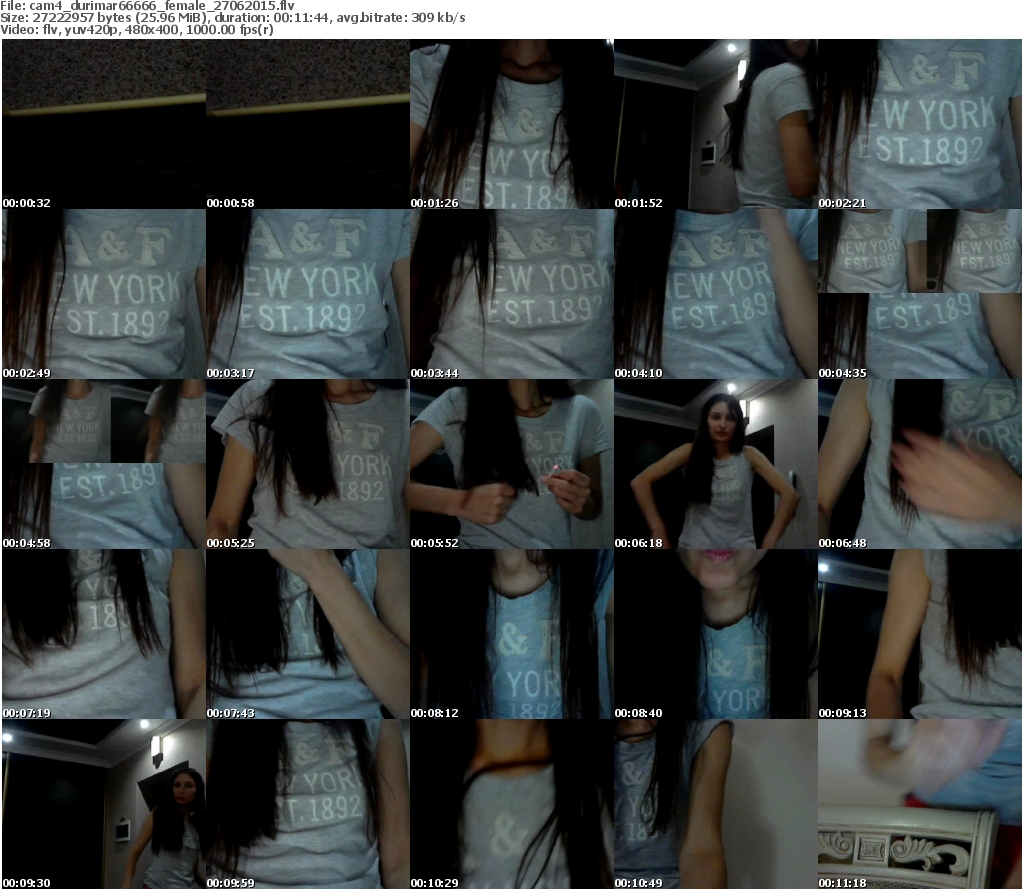Click the "Size: 27222957 bytes" header line
The image size is (1024, 889).
point(232,18)
